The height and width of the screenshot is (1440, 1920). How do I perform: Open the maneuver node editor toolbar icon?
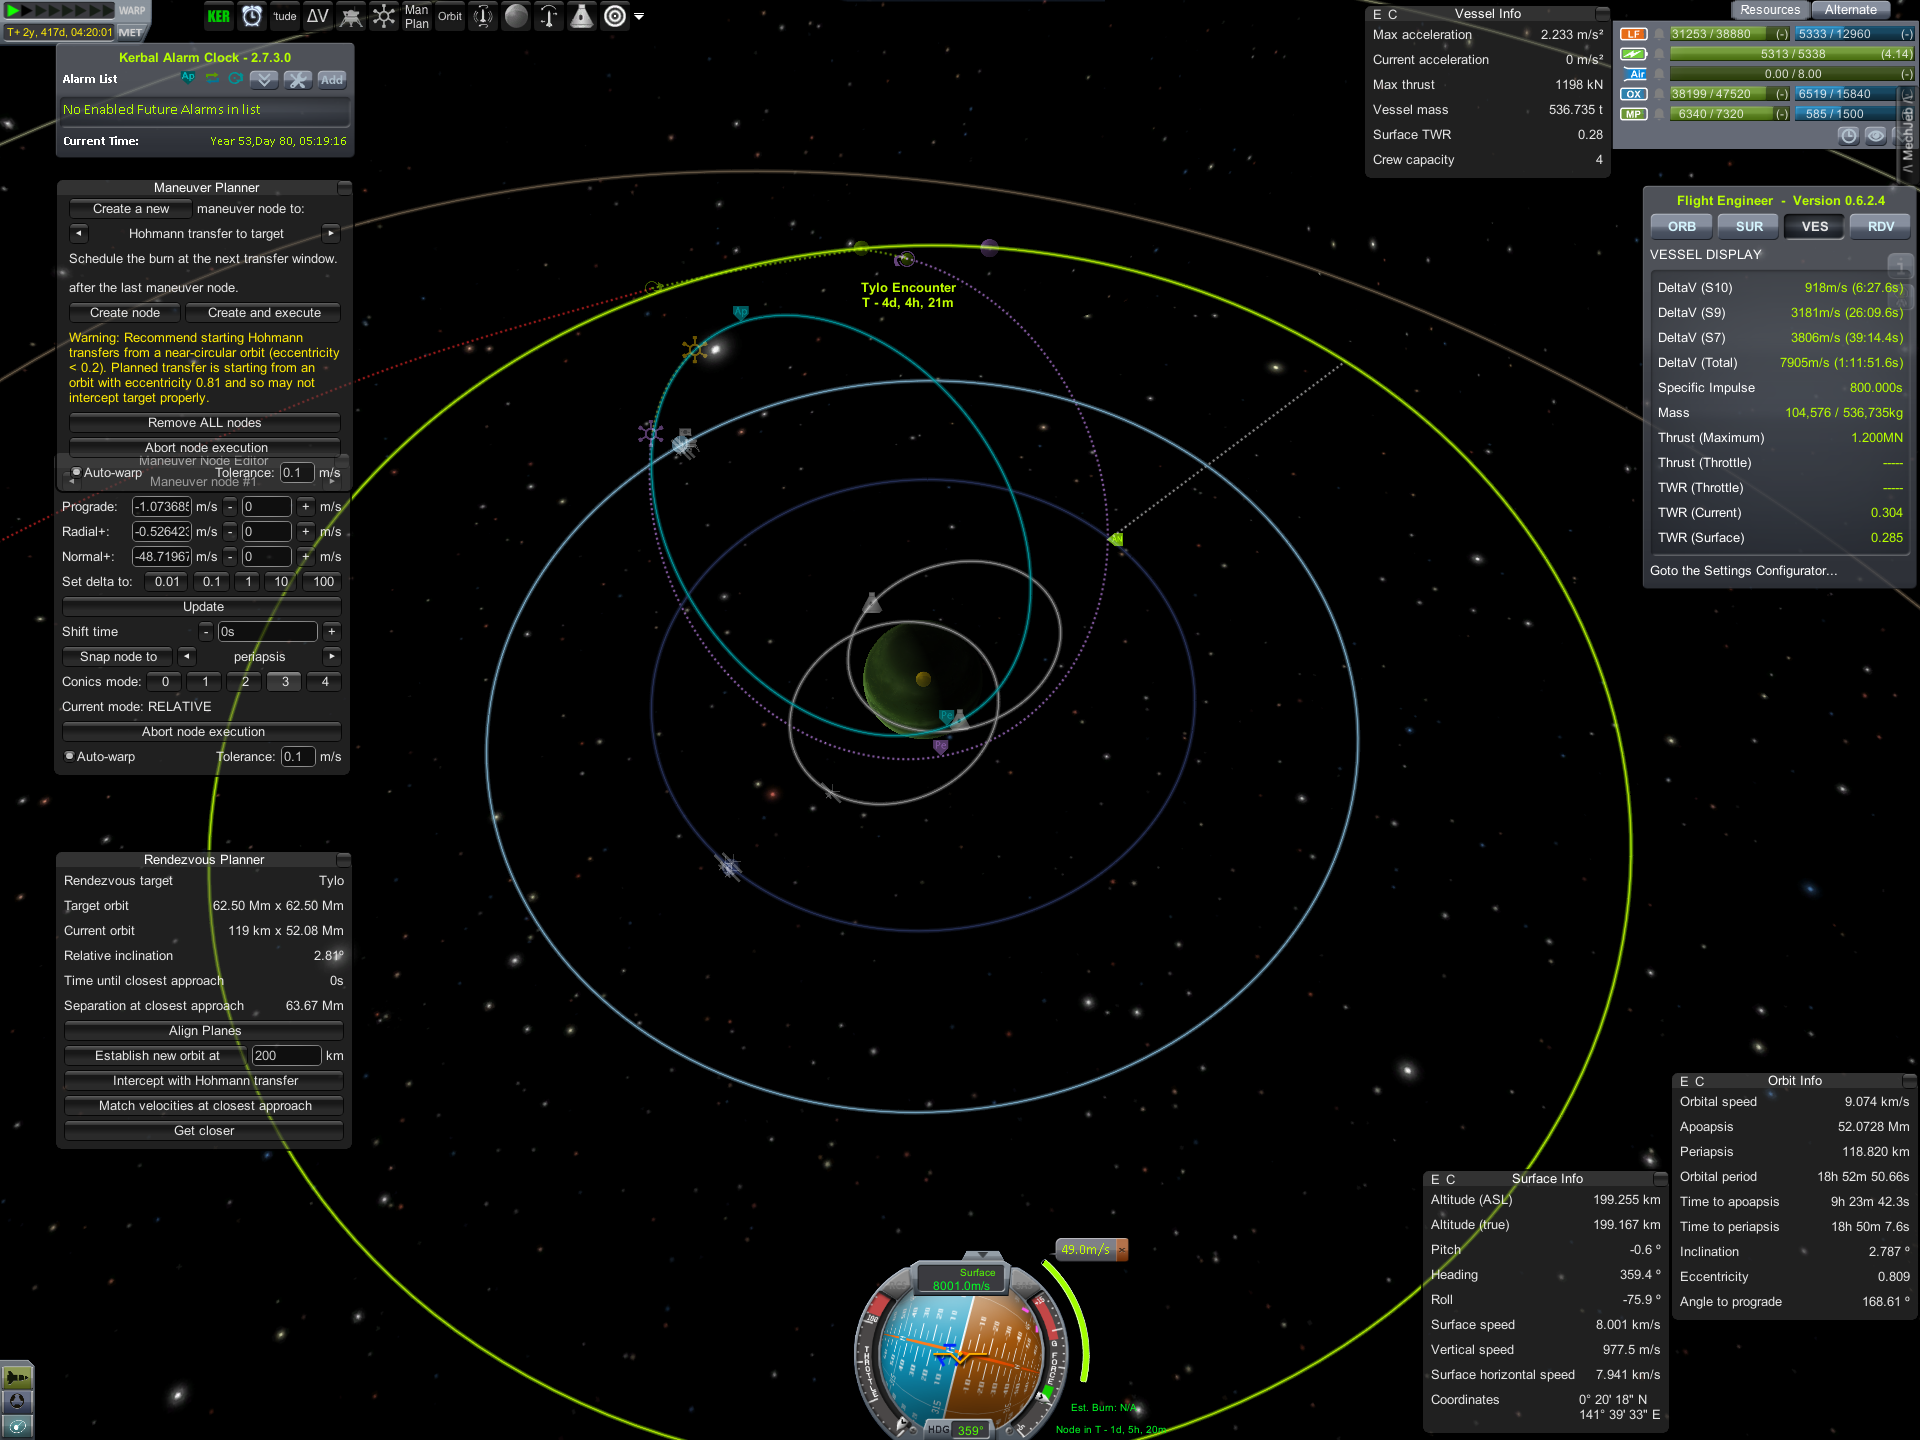(x=384, y=16)
